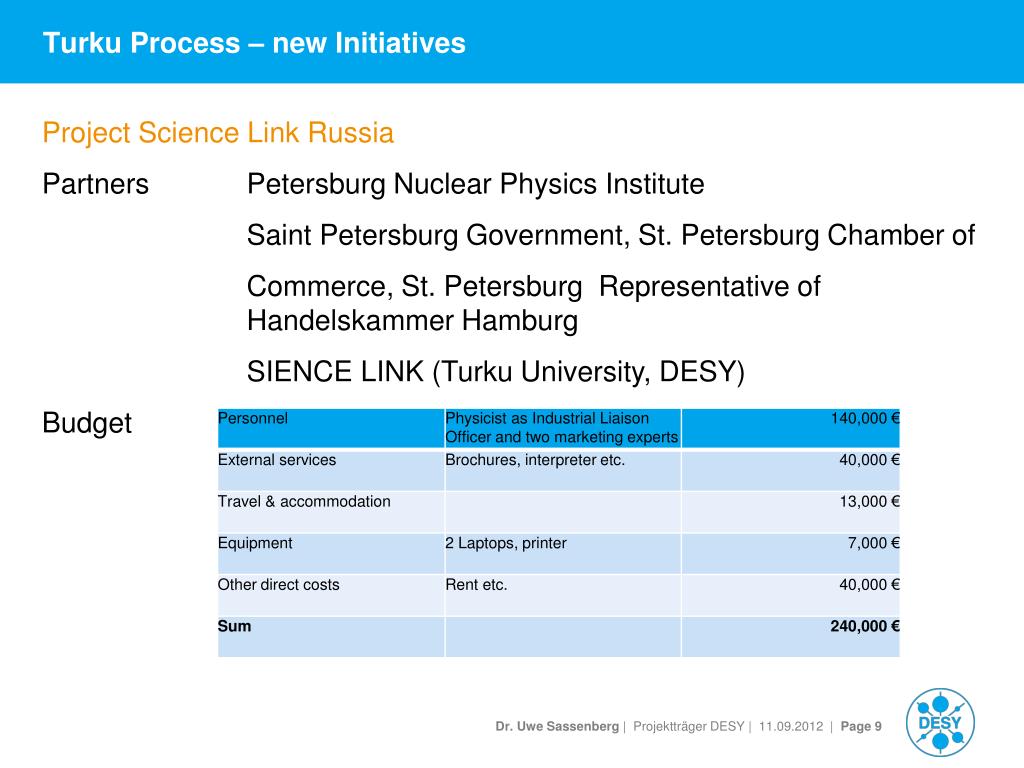Select the heading 'Project Science Link Russia'
The image size is (1024, 768).
click(x=218, y=133)
